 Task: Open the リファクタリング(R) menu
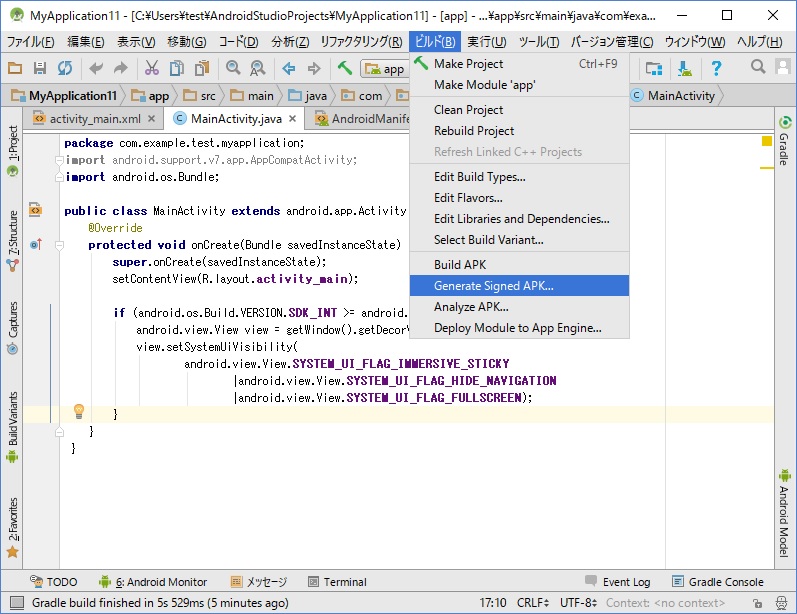[x=361, y=41]
